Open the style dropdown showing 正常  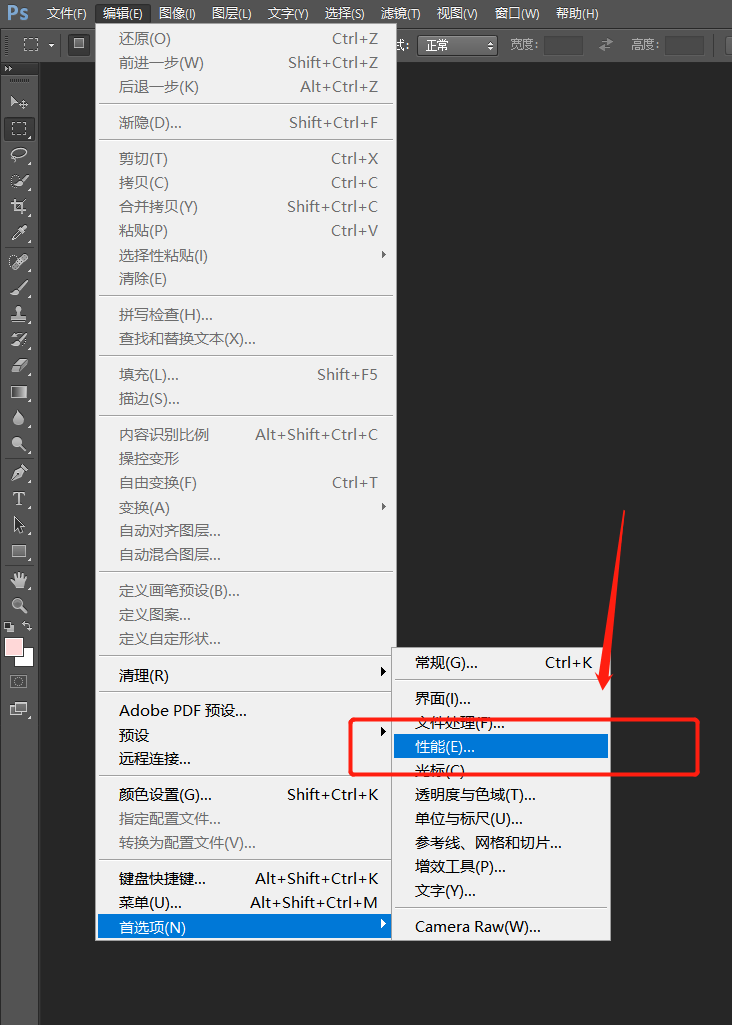click(x=457, y=45)
